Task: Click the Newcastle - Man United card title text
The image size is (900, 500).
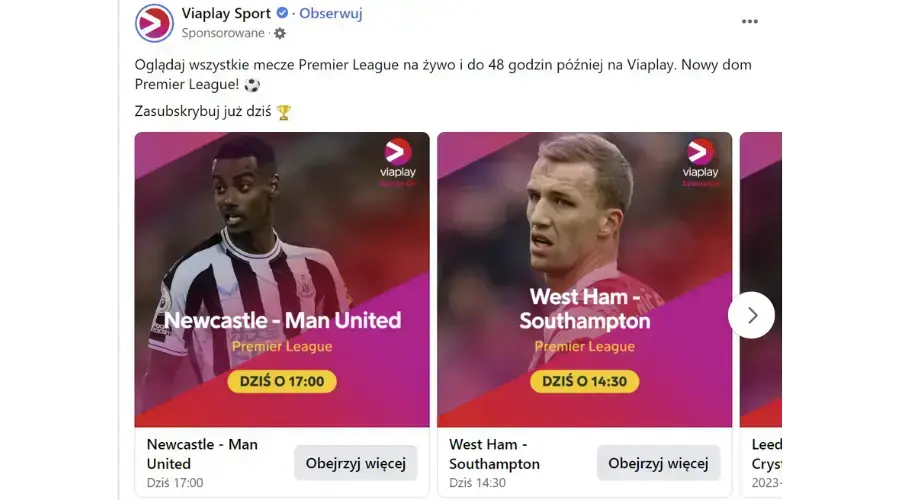Action: pos(202,454)
